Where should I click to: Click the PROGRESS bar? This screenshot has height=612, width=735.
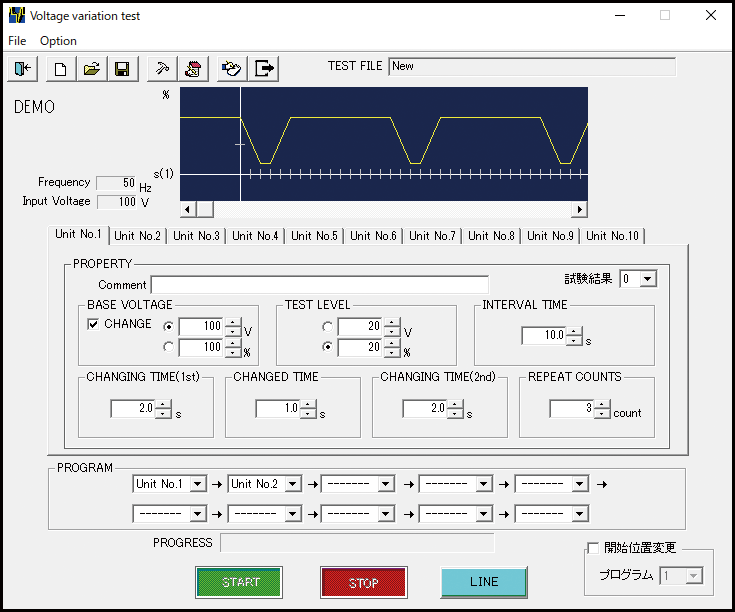click(x=357, y=543)
